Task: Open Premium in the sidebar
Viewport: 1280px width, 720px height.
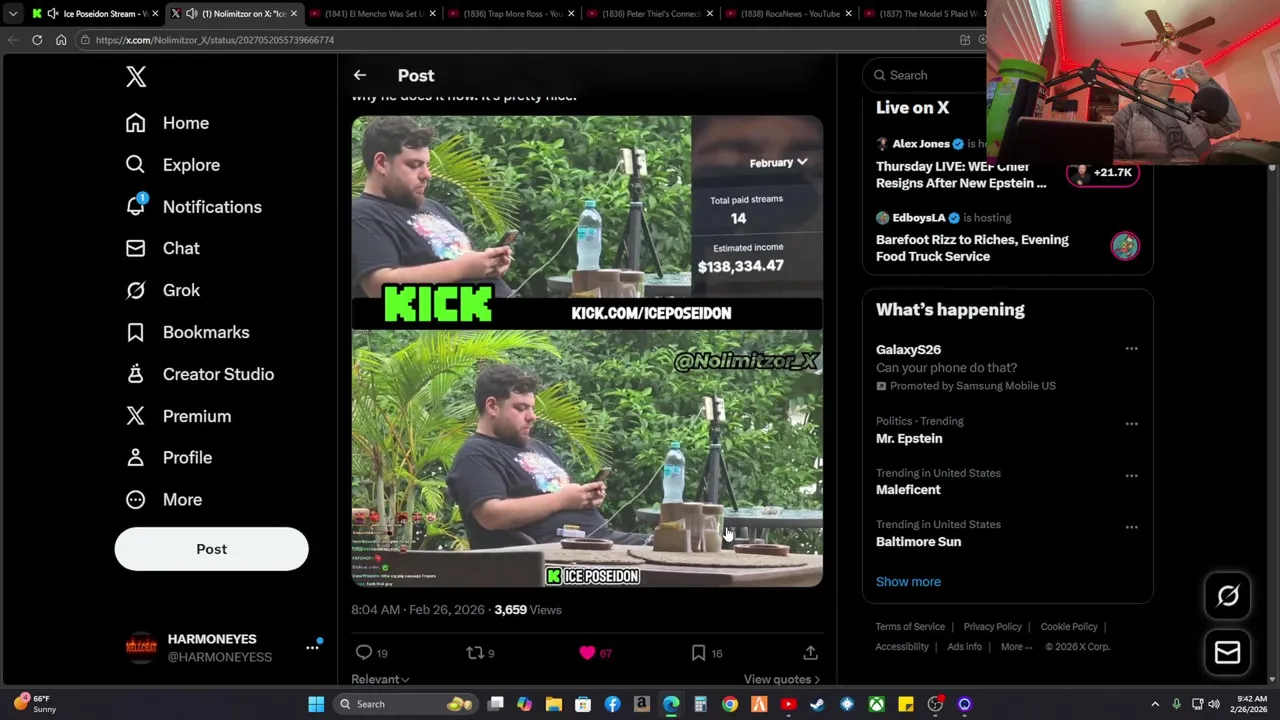Action: (178, 416)
